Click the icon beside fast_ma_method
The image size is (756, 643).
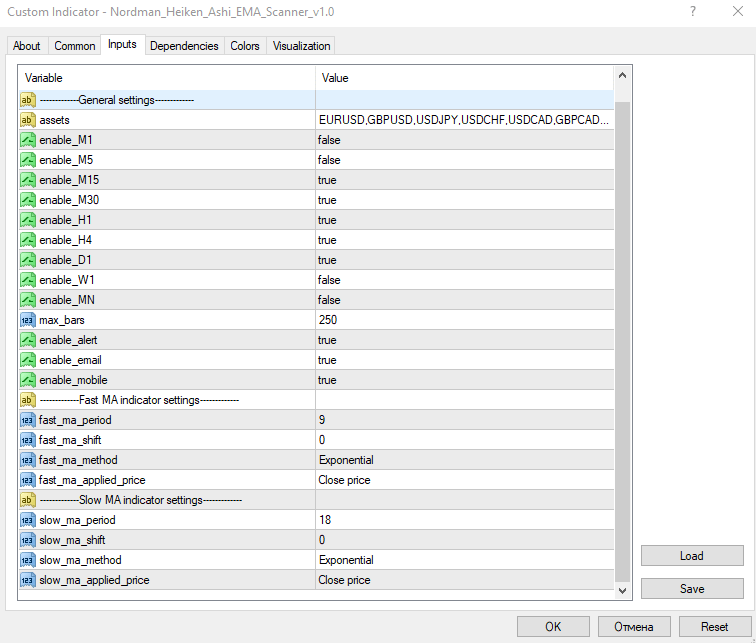[27, 460]
